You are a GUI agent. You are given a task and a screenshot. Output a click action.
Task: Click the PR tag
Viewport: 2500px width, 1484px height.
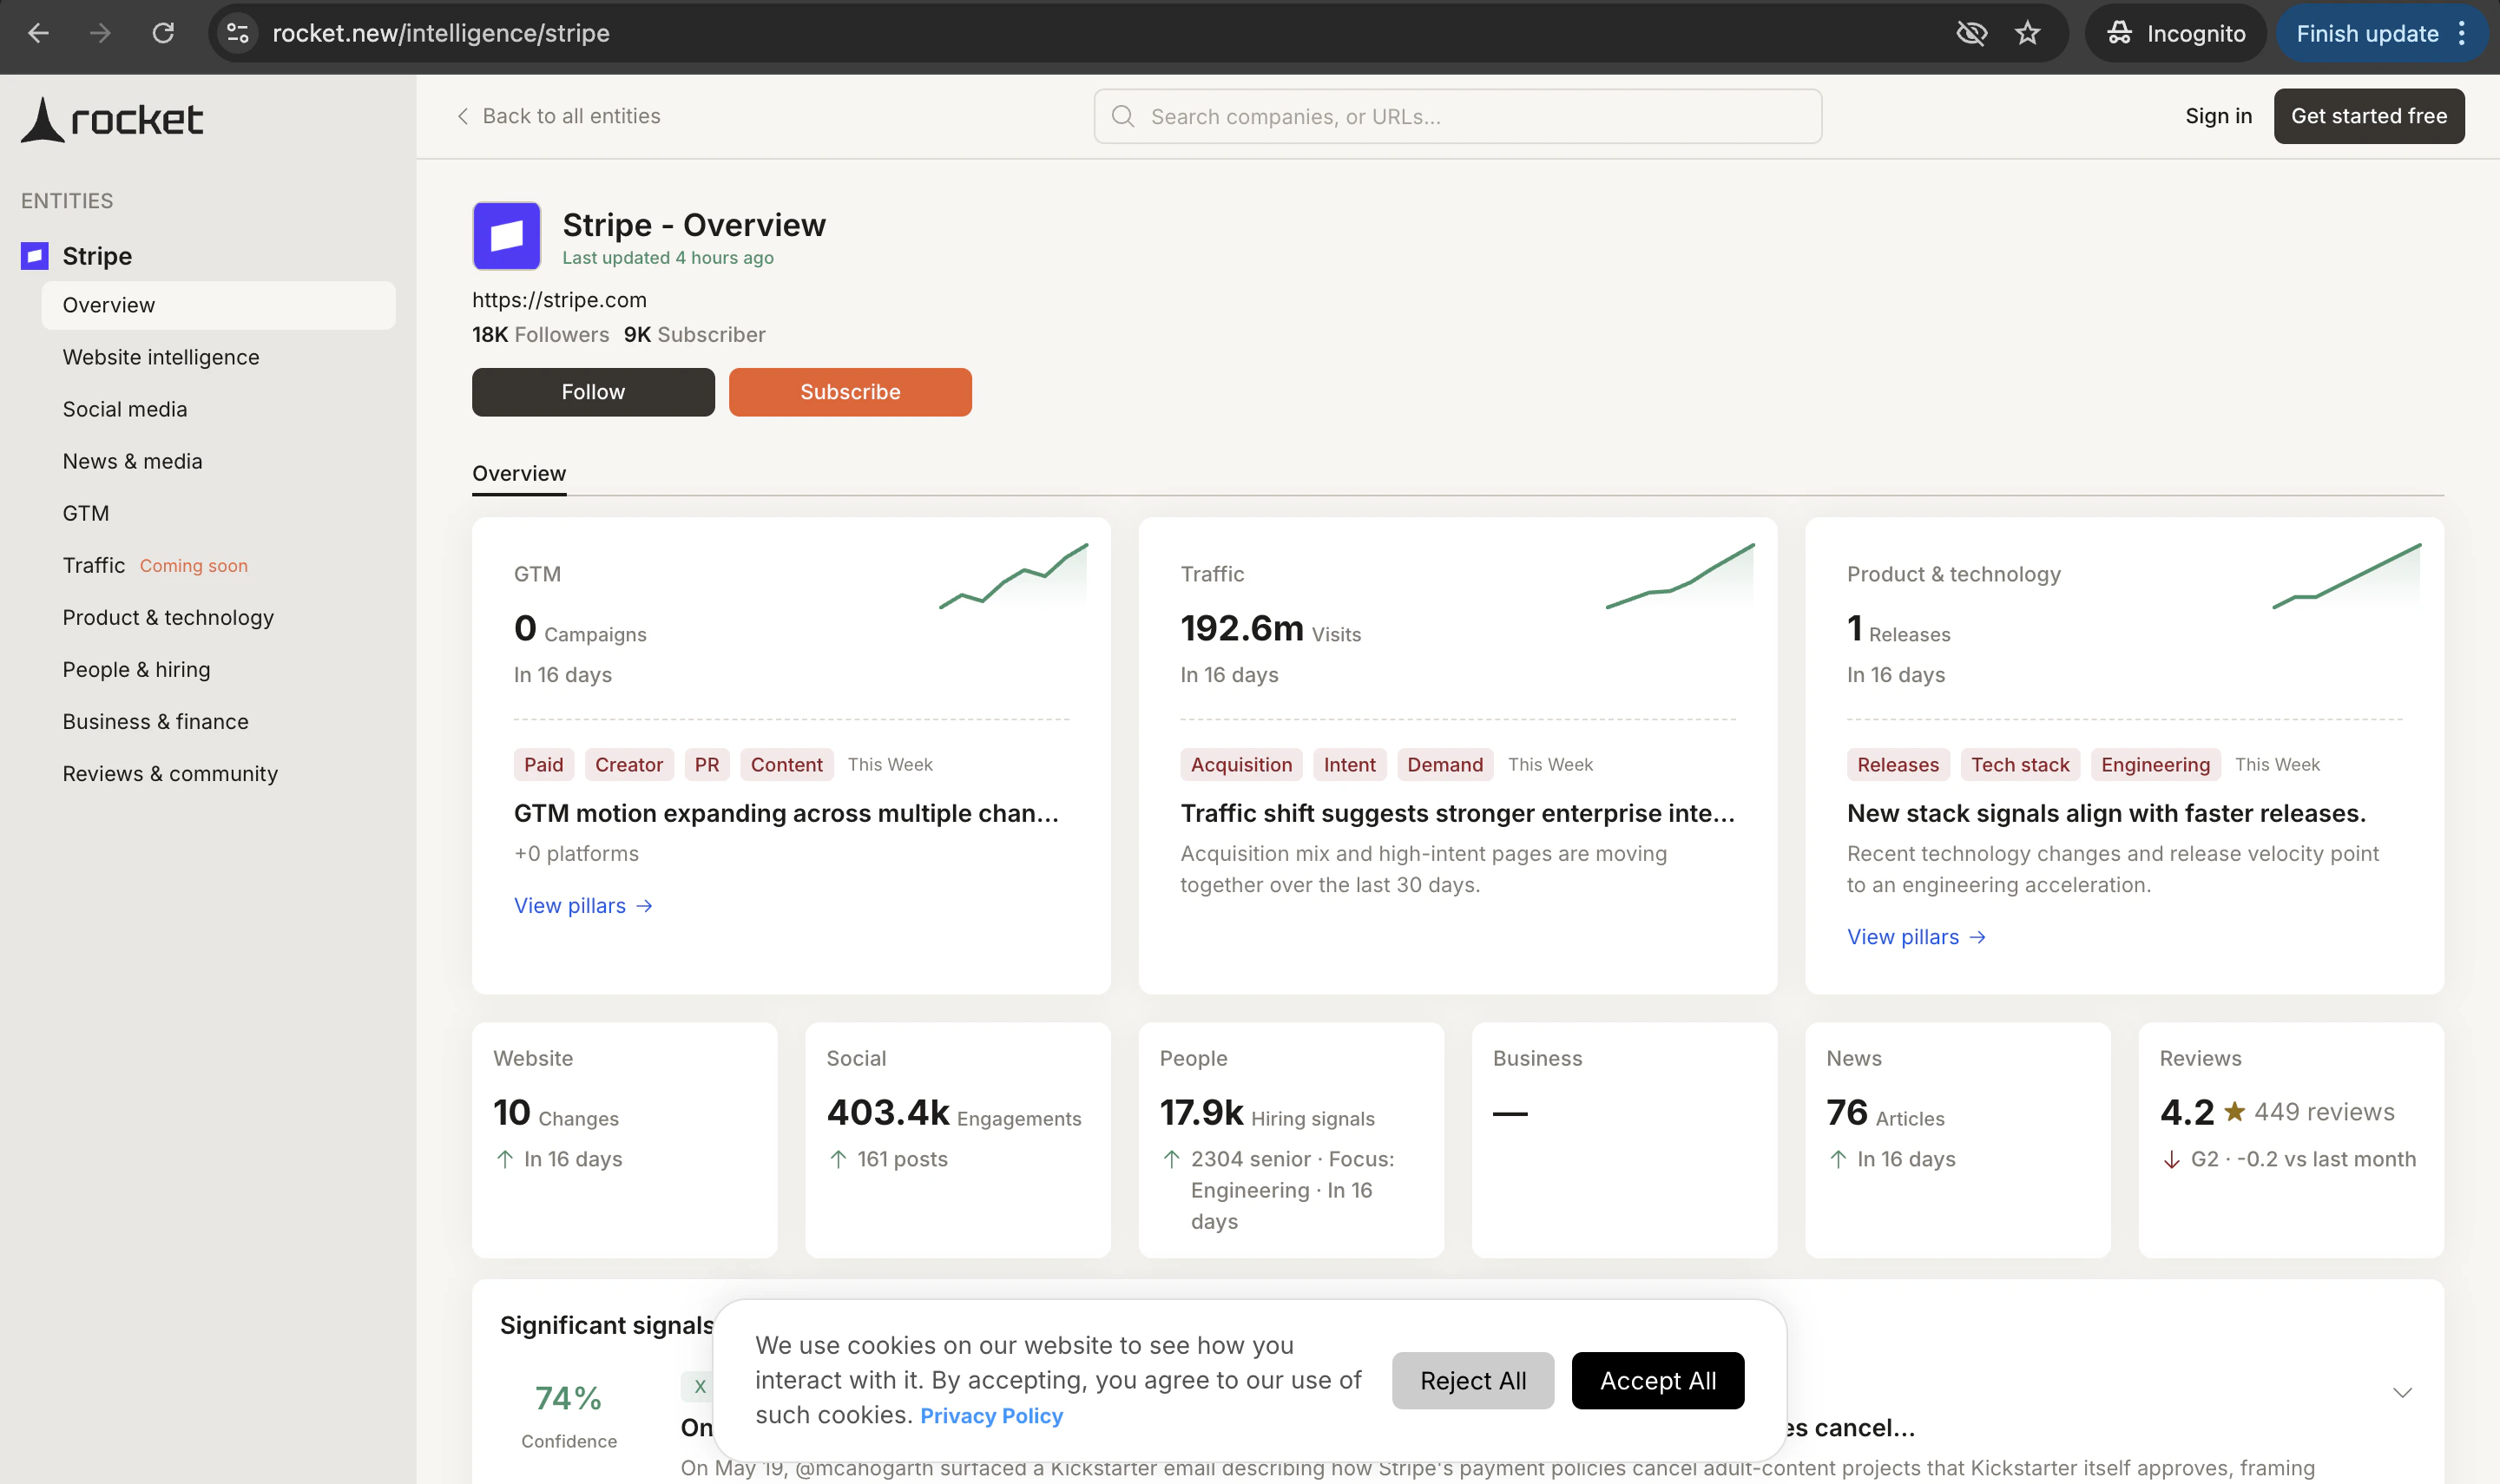[707, 764]
